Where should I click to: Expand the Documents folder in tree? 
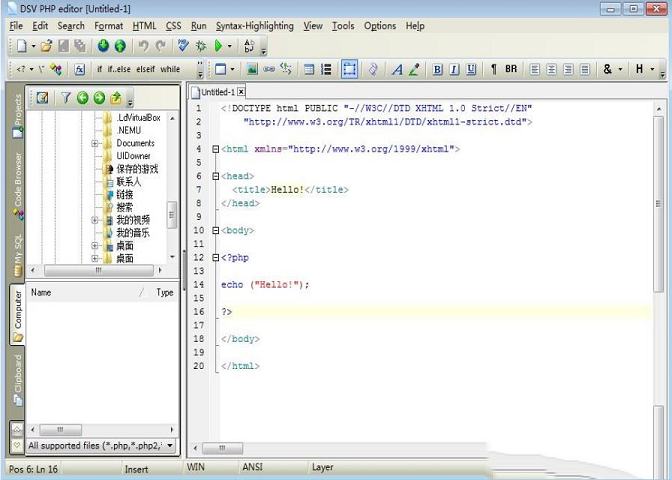pos(95,143)
